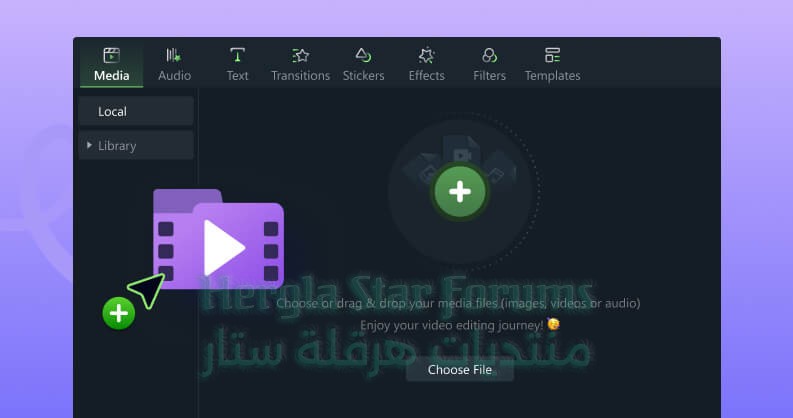Switch to the Transitions tab label

300,76
